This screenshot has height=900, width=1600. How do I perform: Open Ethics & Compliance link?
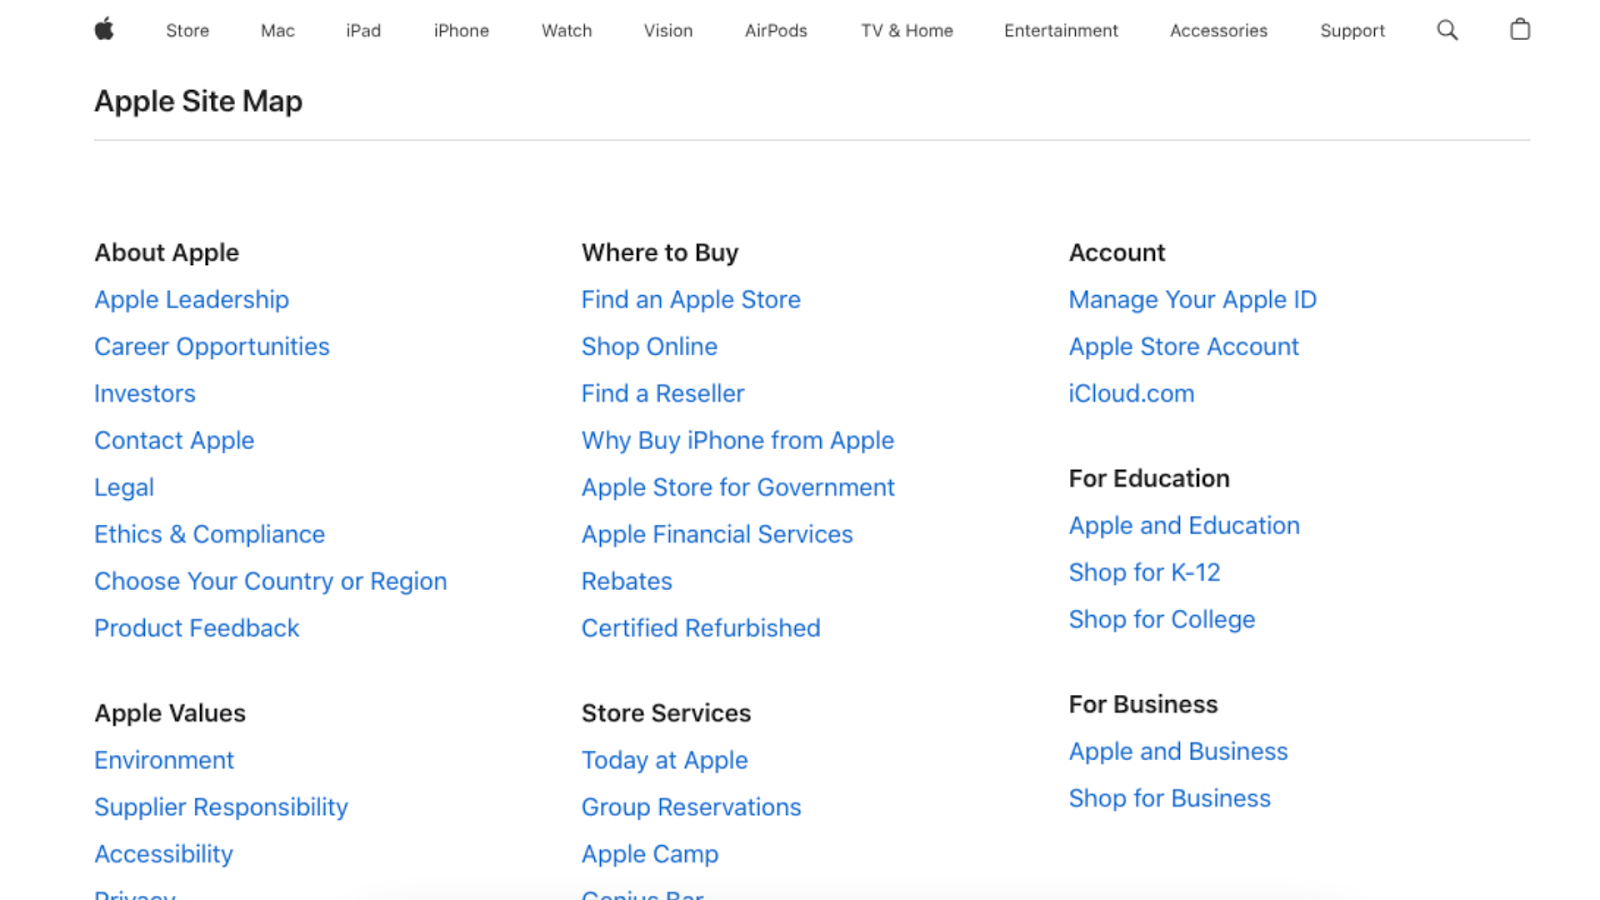(210, 535)
